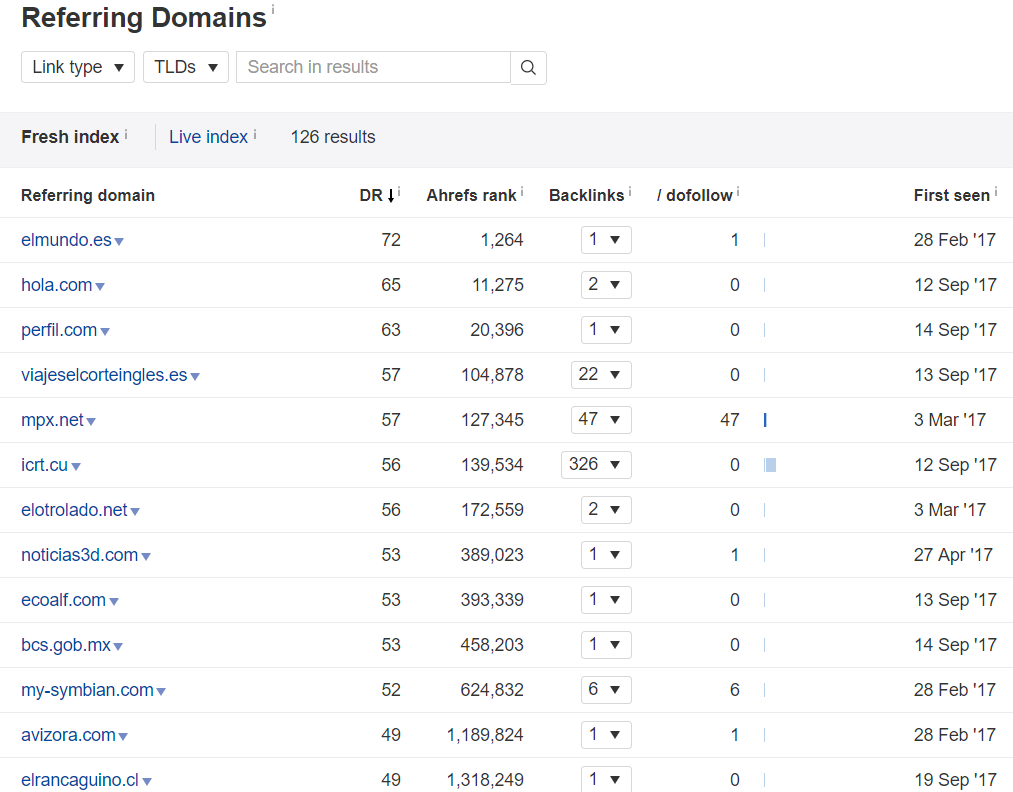This screenshot has height=792, width=1013.
Task: Open the TLDs filter dropdown
Action: [185, 67]
